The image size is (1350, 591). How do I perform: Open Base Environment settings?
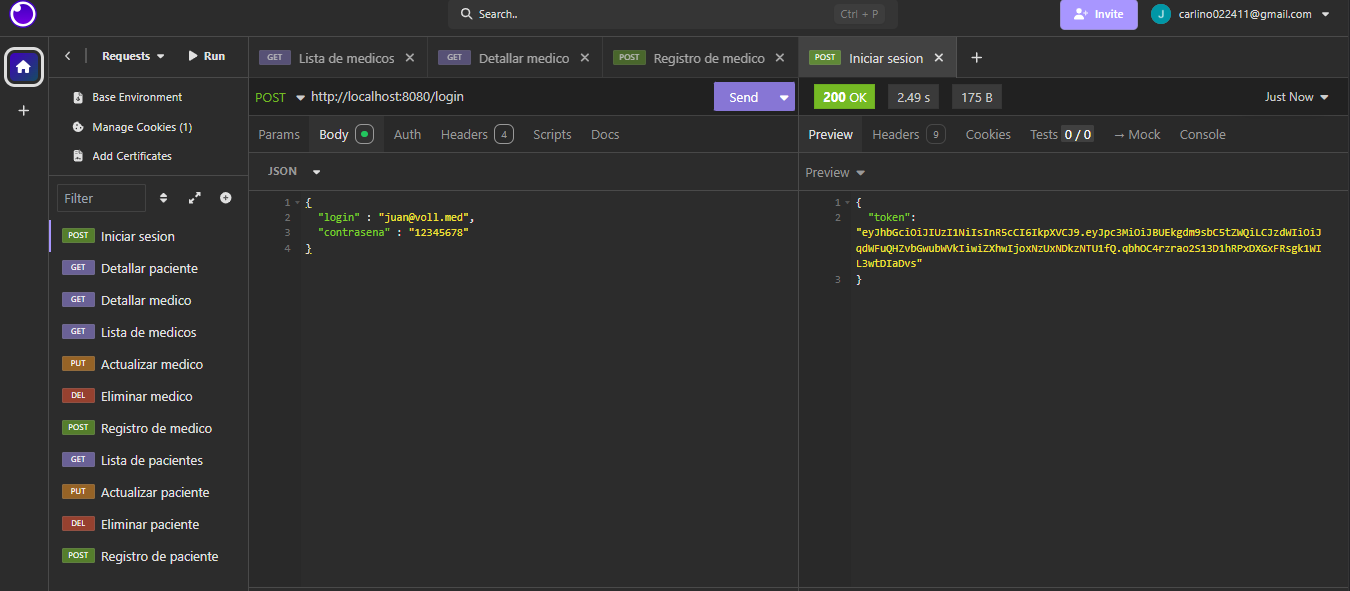[128, 97]
